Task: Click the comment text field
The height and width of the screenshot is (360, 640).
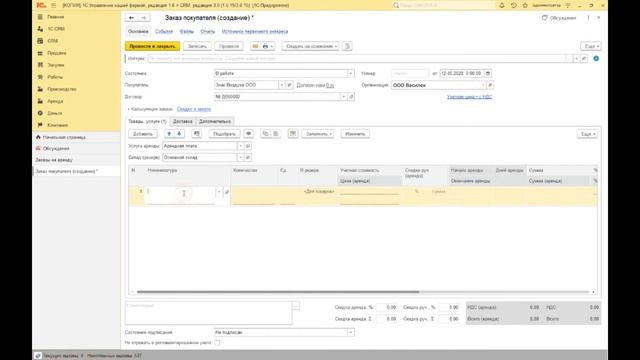Action: pos(209,313)
